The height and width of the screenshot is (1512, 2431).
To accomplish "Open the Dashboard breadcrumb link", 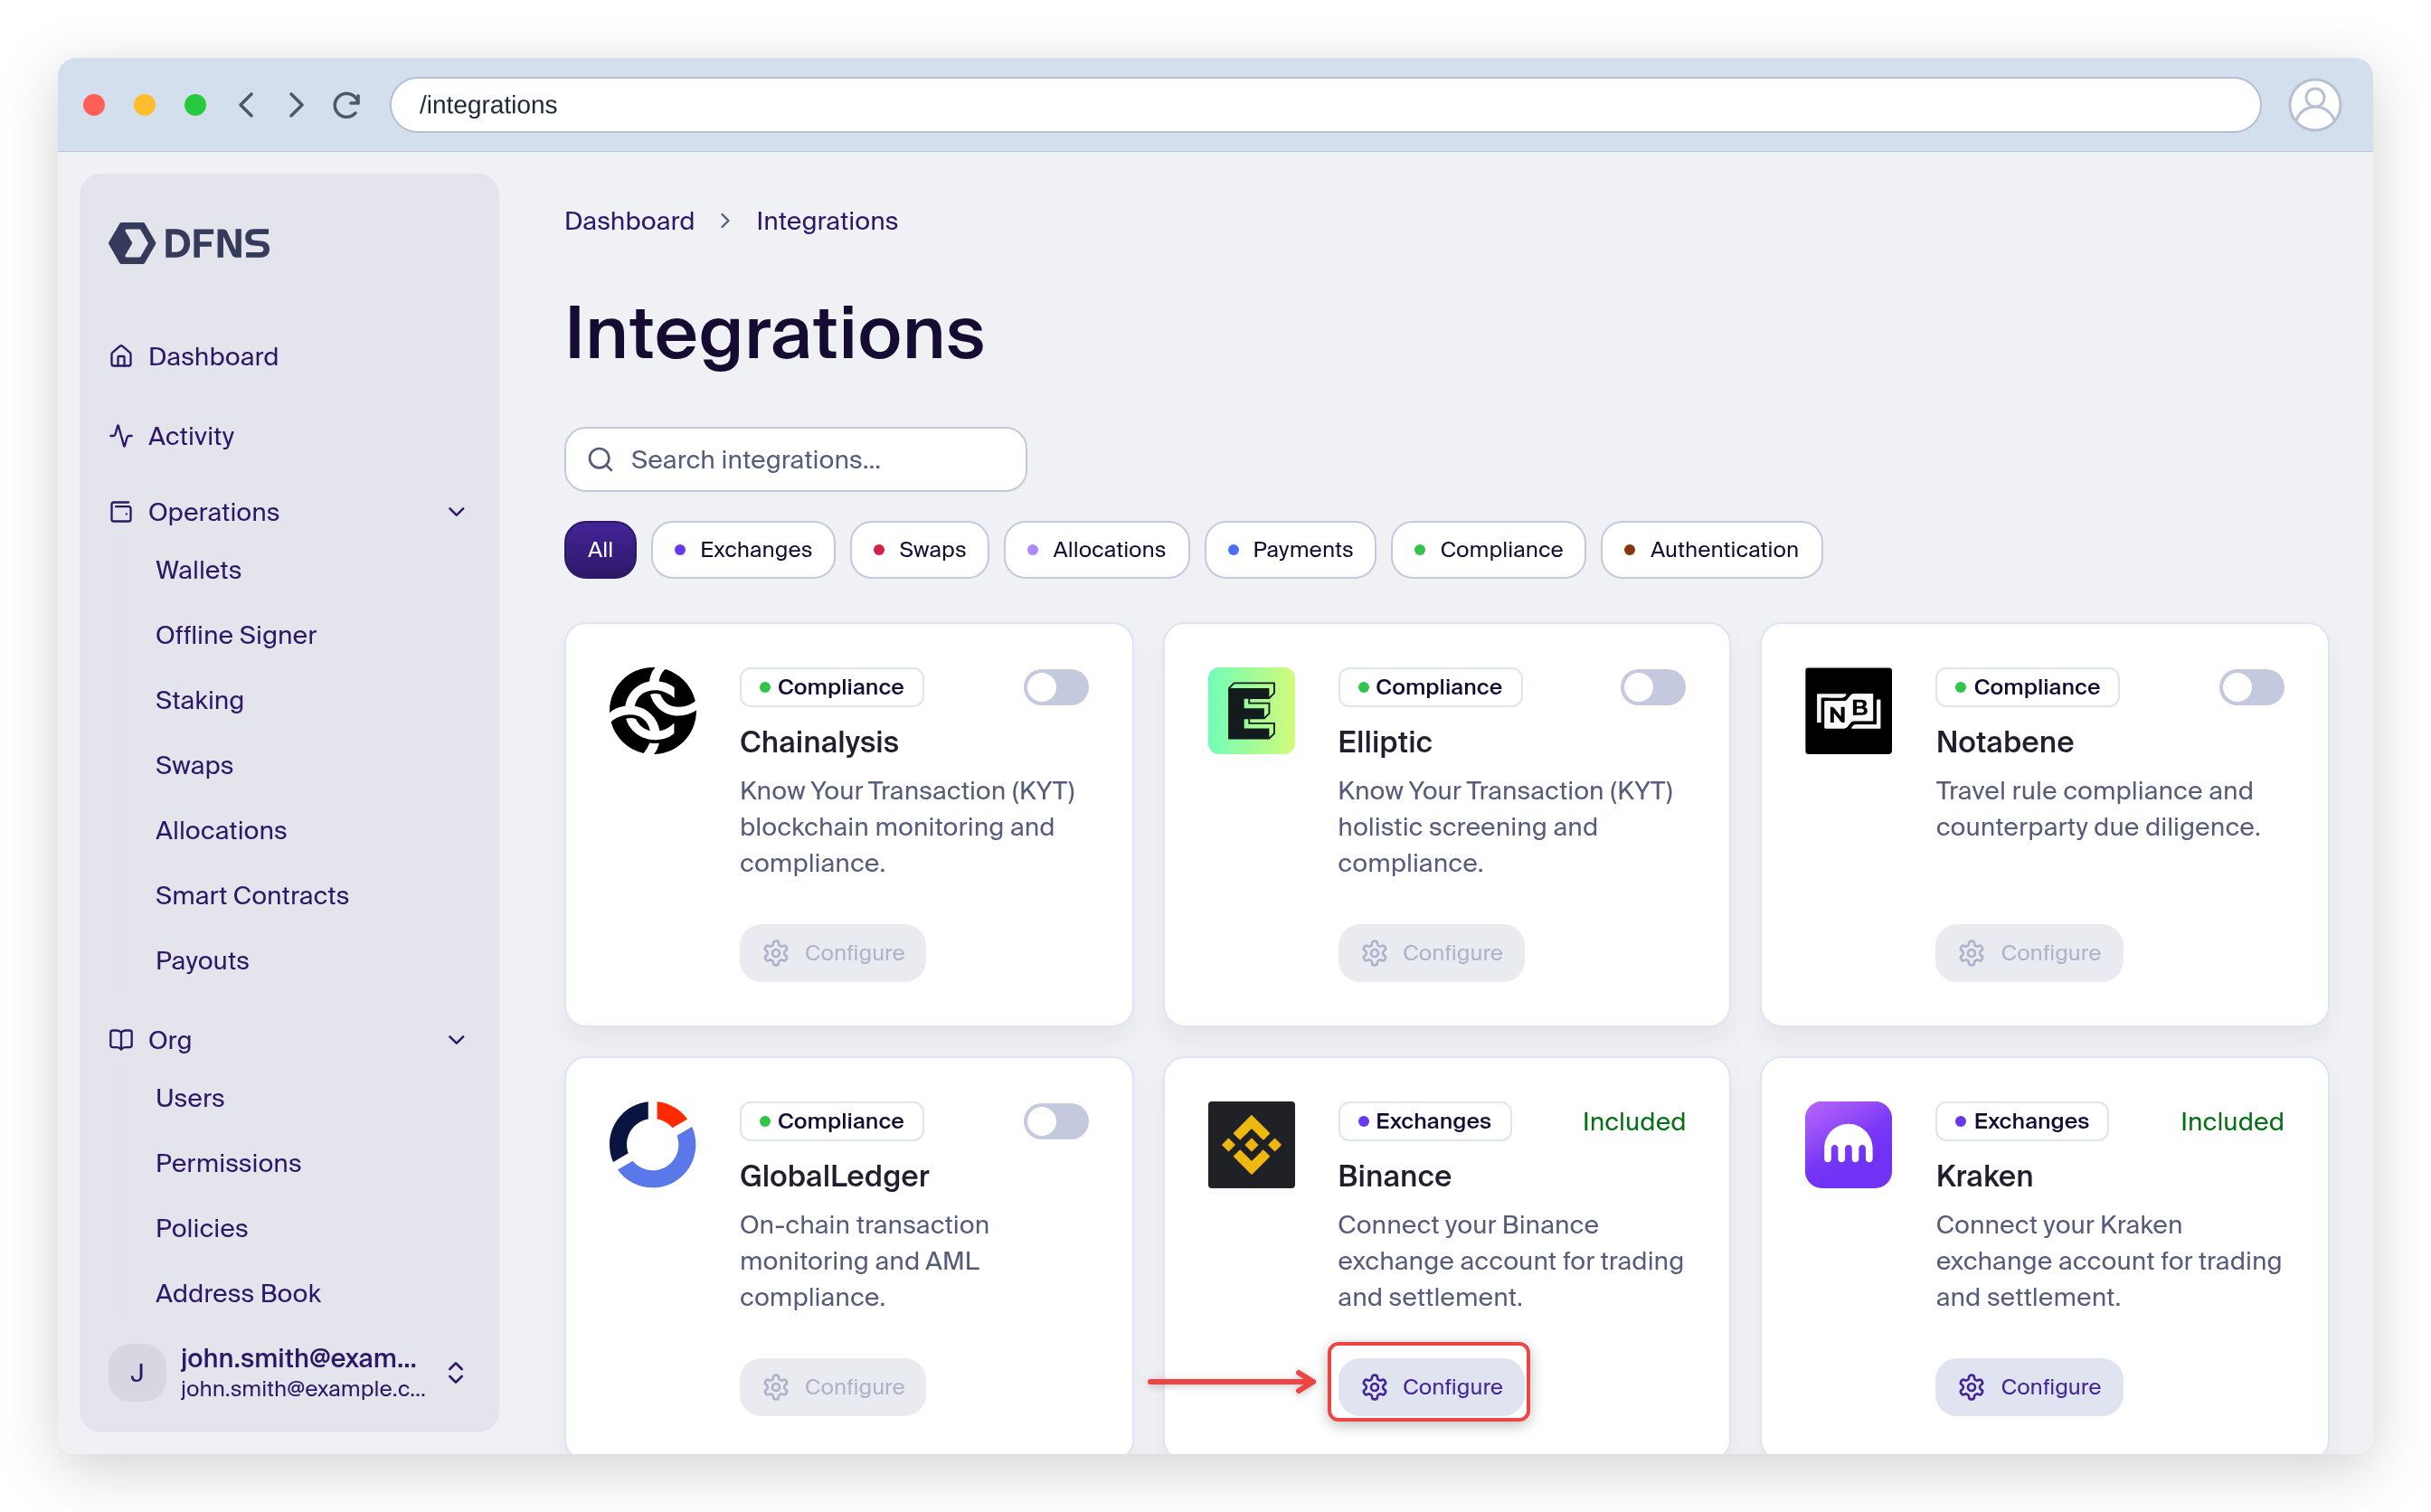I will click(629, 221).
